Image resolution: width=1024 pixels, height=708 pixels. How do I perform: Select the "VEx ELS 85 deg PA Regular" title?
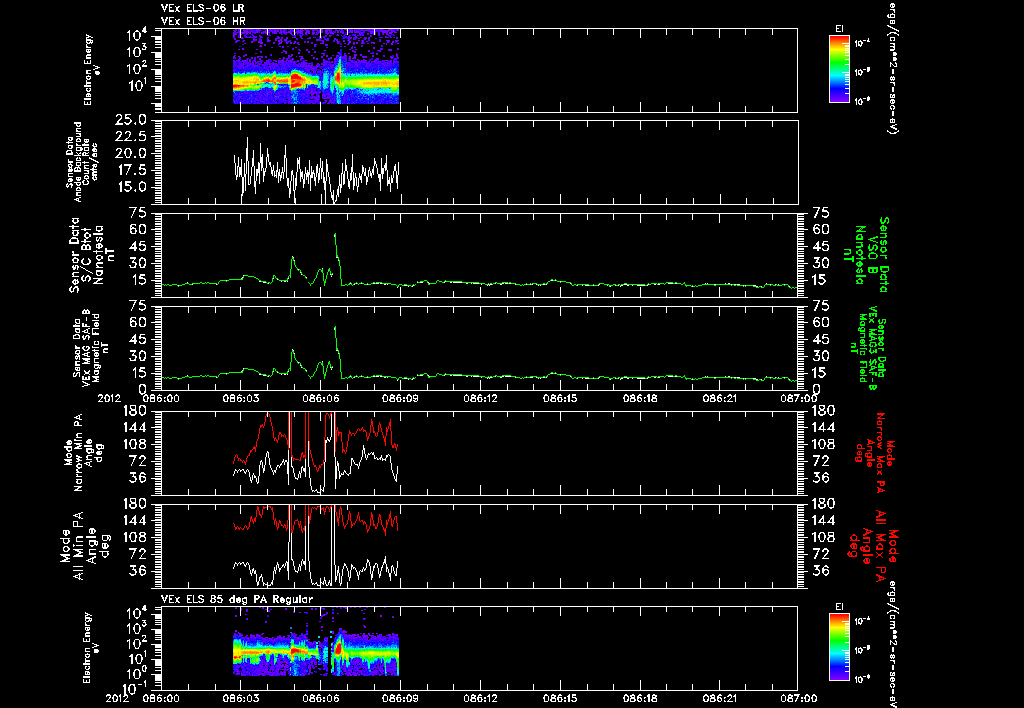(x=237, y=599)
